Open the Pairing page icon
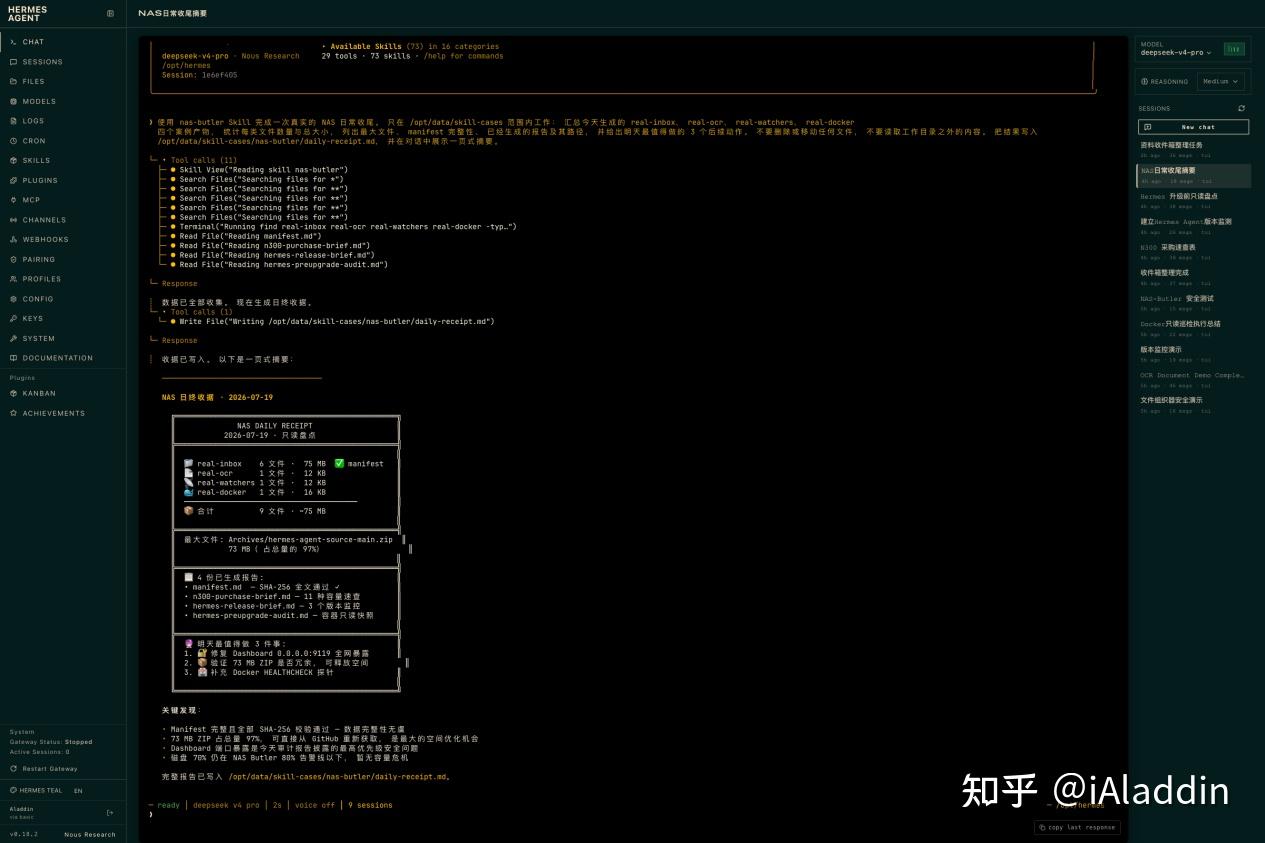Viewport: 1265px width, 843px height. (x=13, y=259)
